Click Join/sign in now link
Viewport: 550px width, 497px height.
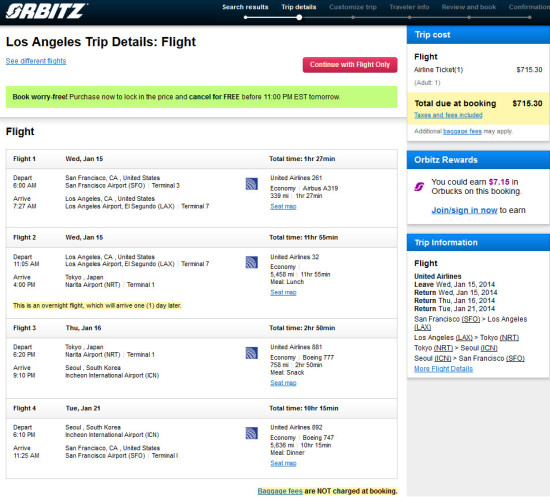pos(464,210)
